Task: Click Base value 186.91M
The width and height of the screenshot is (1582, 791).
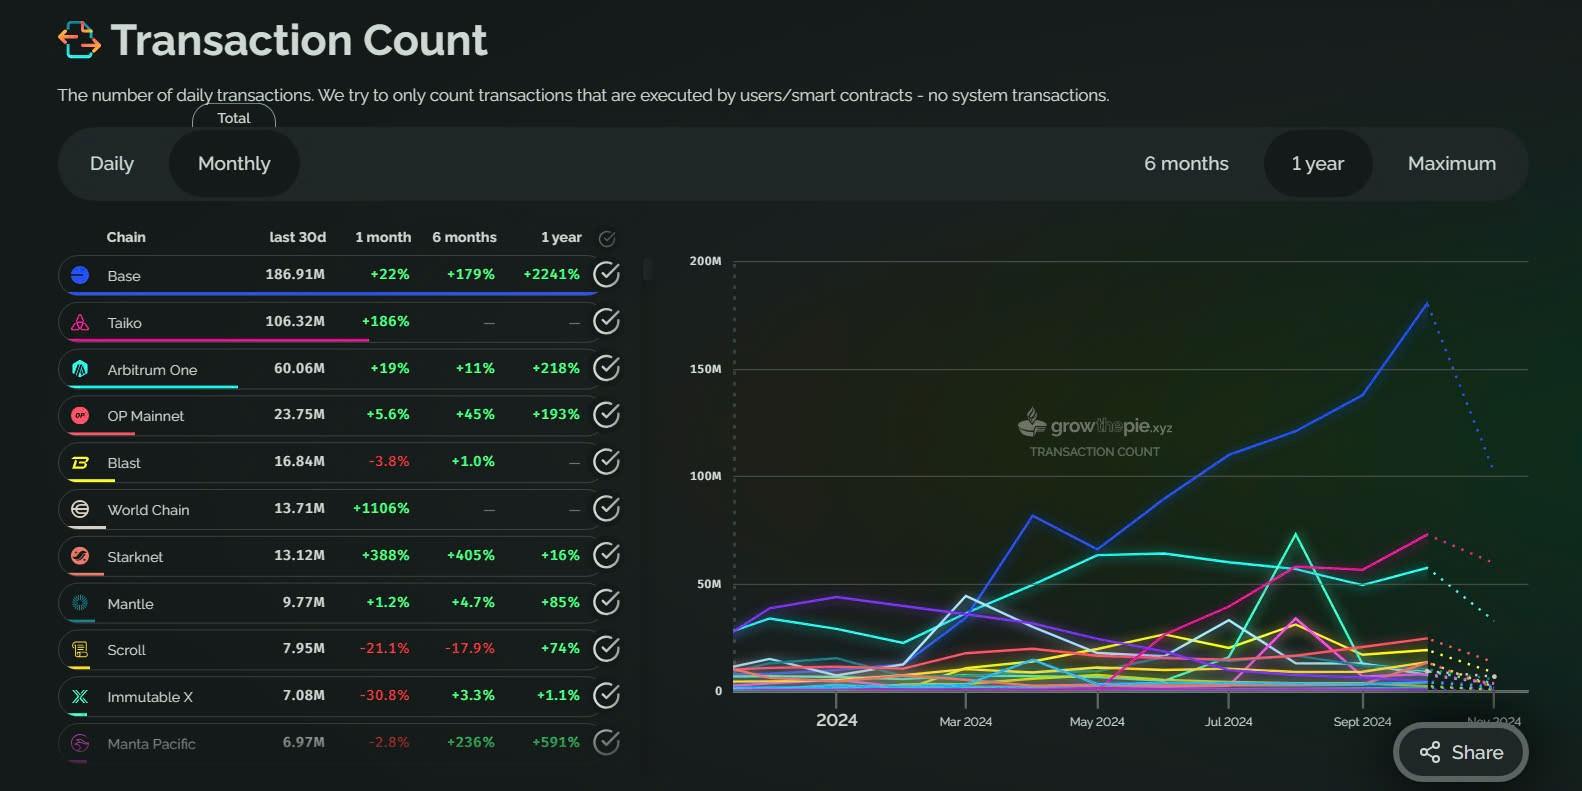Action: click(x=295, y=274)
